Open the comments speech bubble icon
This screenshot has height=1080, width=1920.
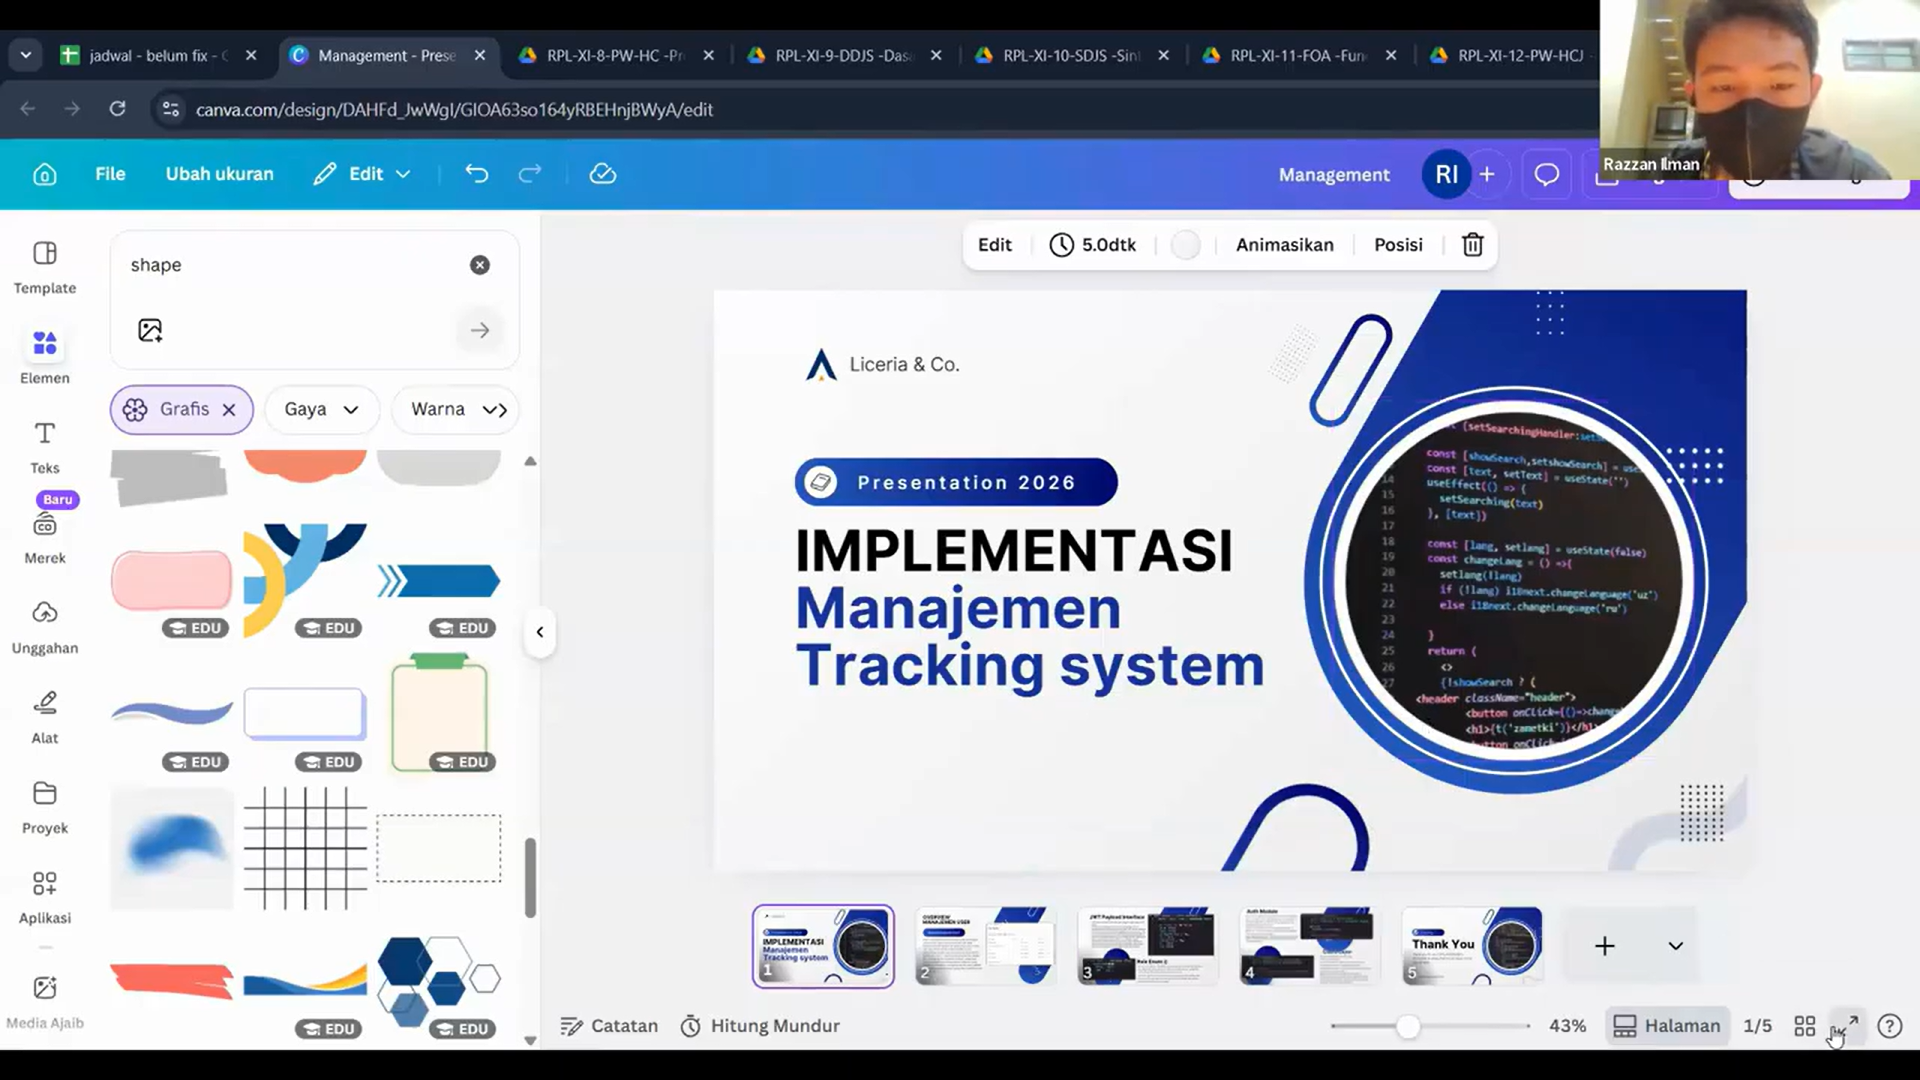coord(1546,174)
